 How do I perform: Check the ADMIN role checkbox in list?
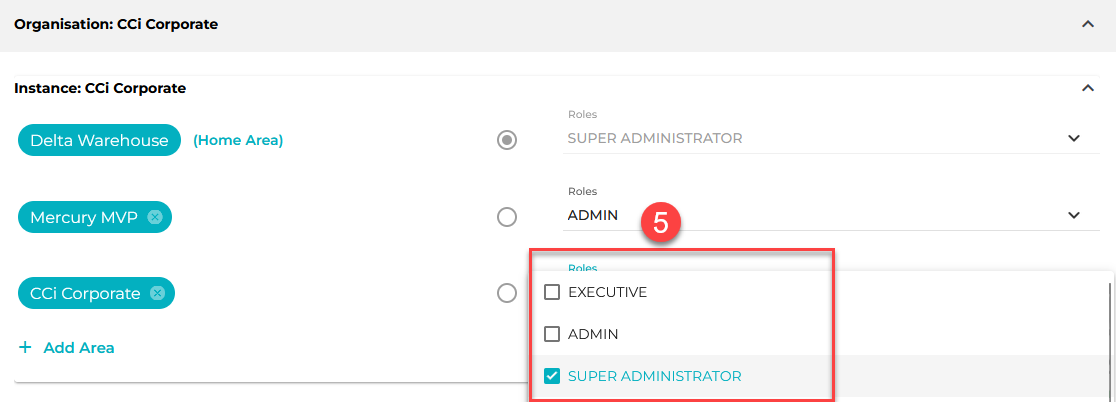552,334
